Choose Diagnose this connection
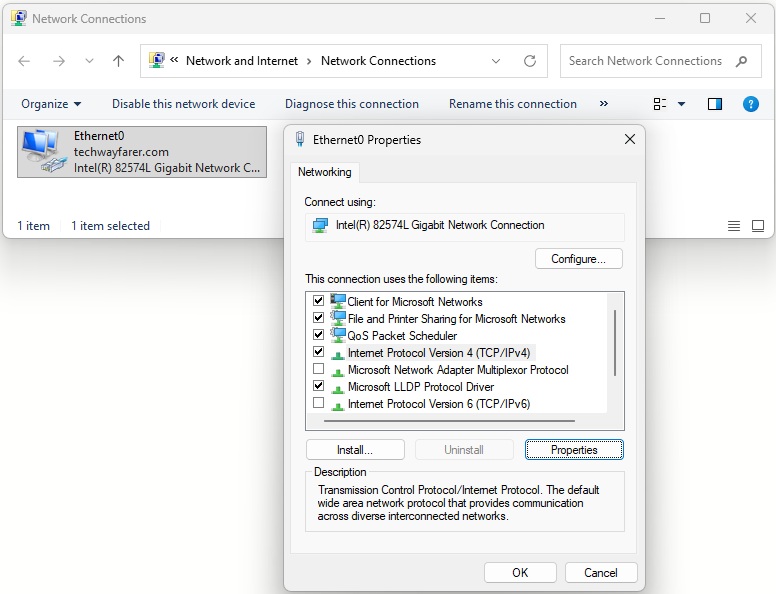 [x=352, y=104]
